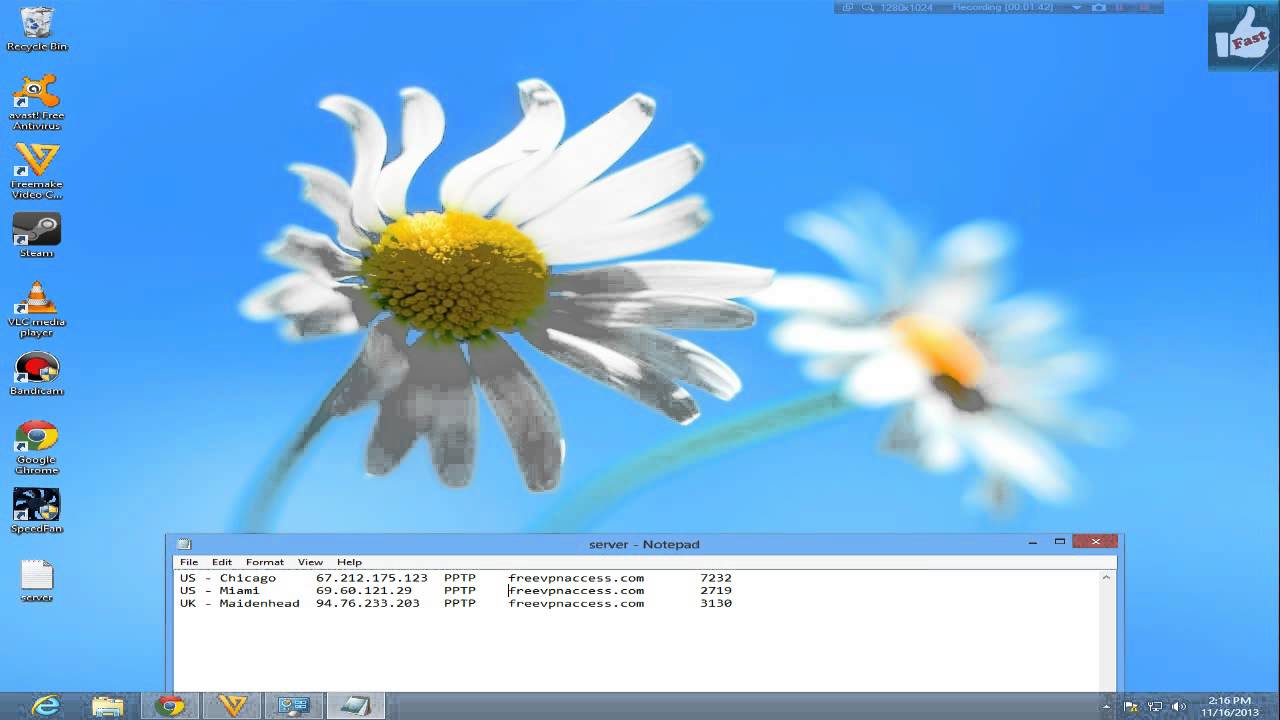Select the Bandicam desktop shortcut
Image resolution: width=1280 pixels, height=720 pixels.
click(36, 374)
